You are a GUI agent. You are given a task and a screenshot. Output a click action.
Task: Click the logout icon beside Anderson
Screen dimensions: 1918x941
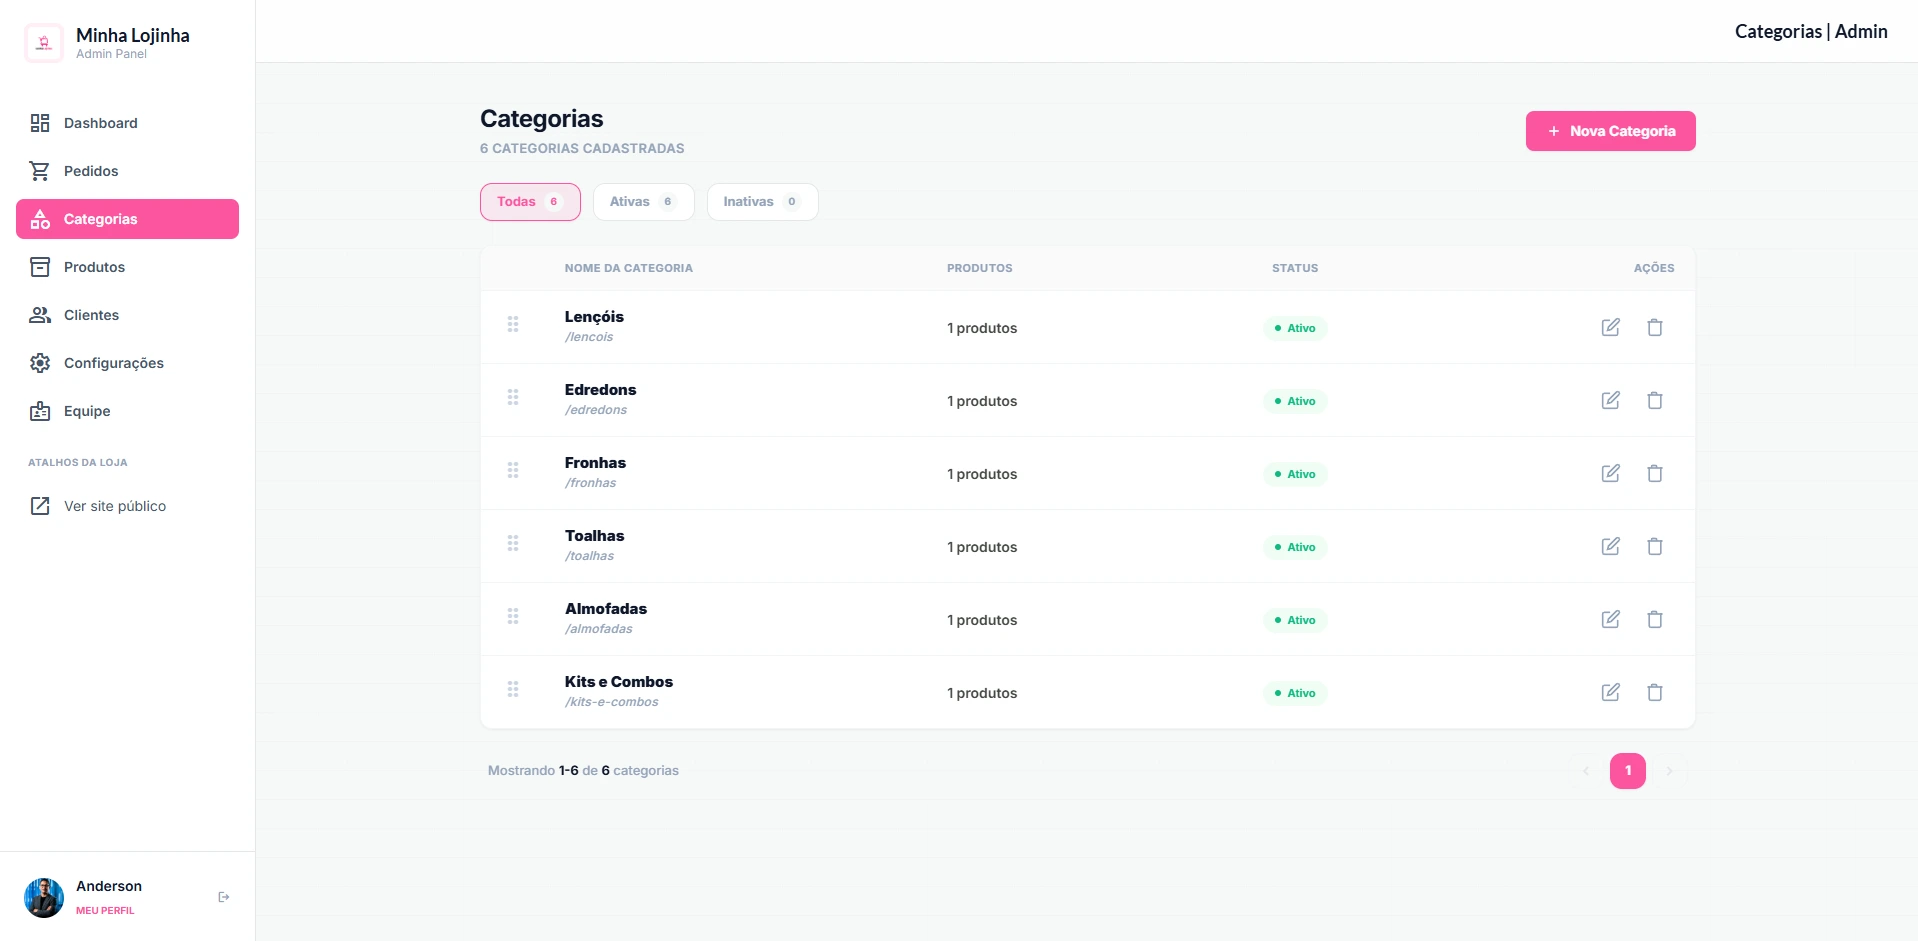point(224,897)
